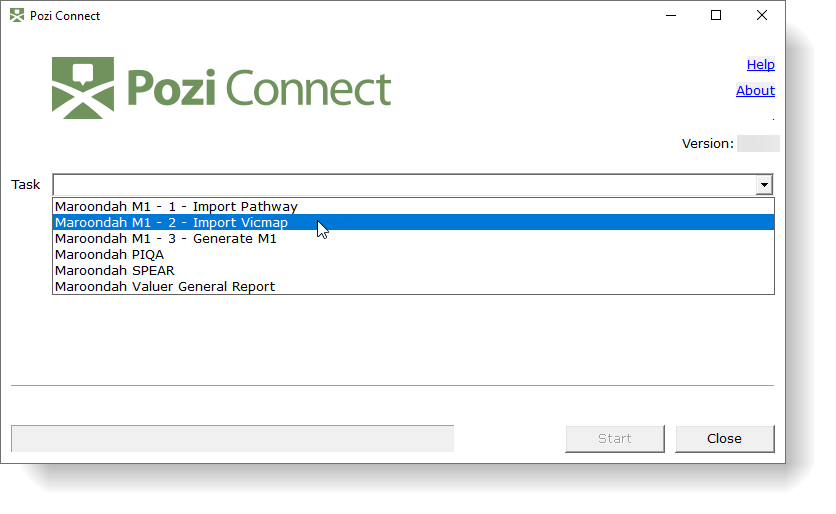
Task: Maximize the Pozi Connect window
Action: point(716,16)
